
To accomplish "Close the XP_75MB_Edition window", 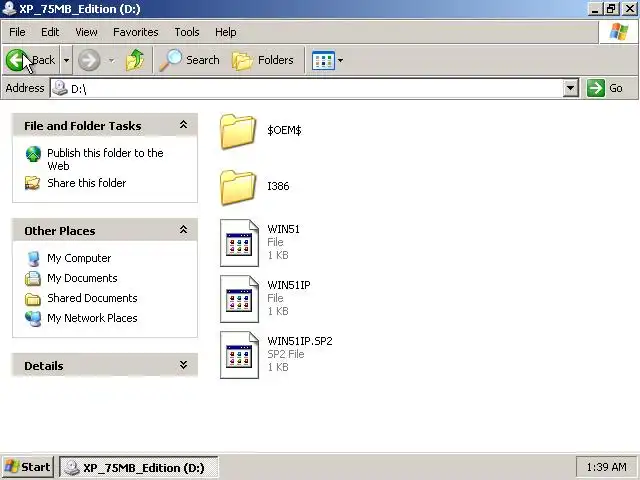I will [x=630, y=9].
